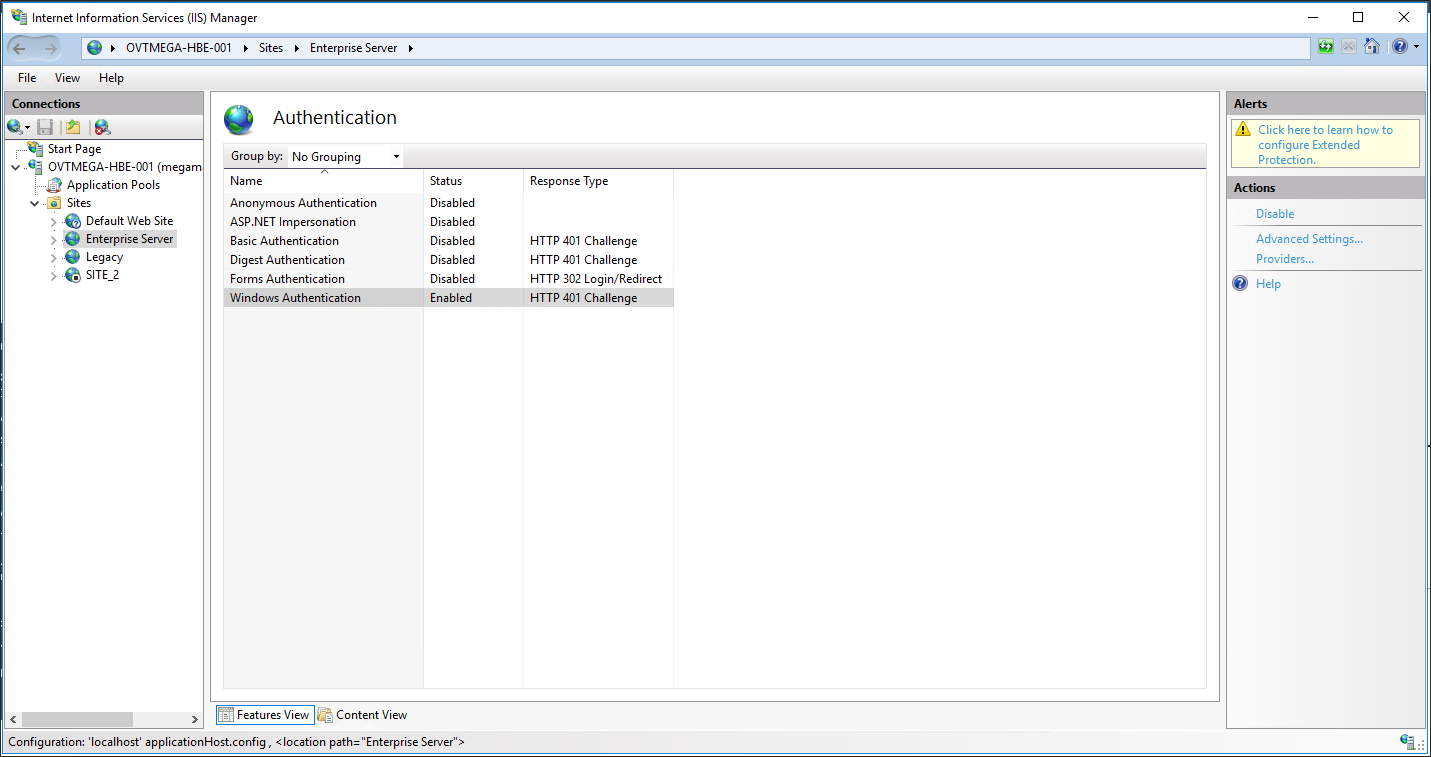Select Anonymous Authentication row
Screen dimensions: 1431x757
tap(448, 203)
